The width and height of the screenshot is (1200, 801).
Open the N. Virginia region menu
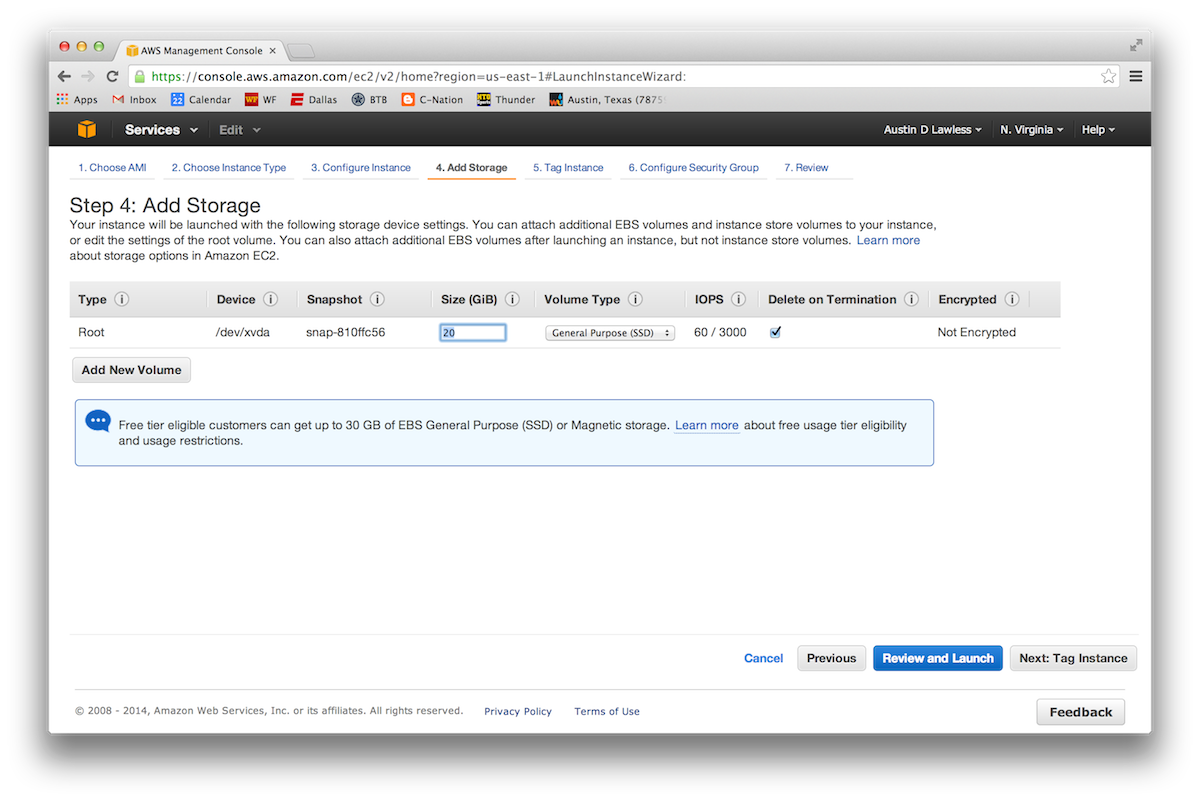tap(1031, 130)
